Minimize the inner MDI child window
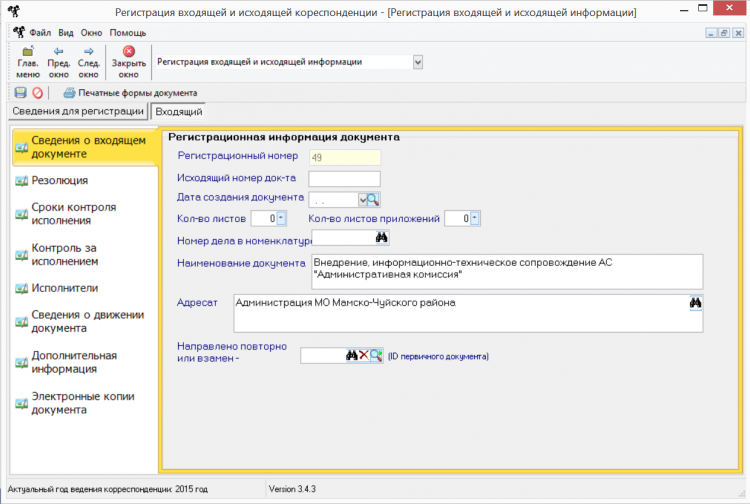This screenshot has width=750, height=504. pyautogui.click(x=711, y=33)
